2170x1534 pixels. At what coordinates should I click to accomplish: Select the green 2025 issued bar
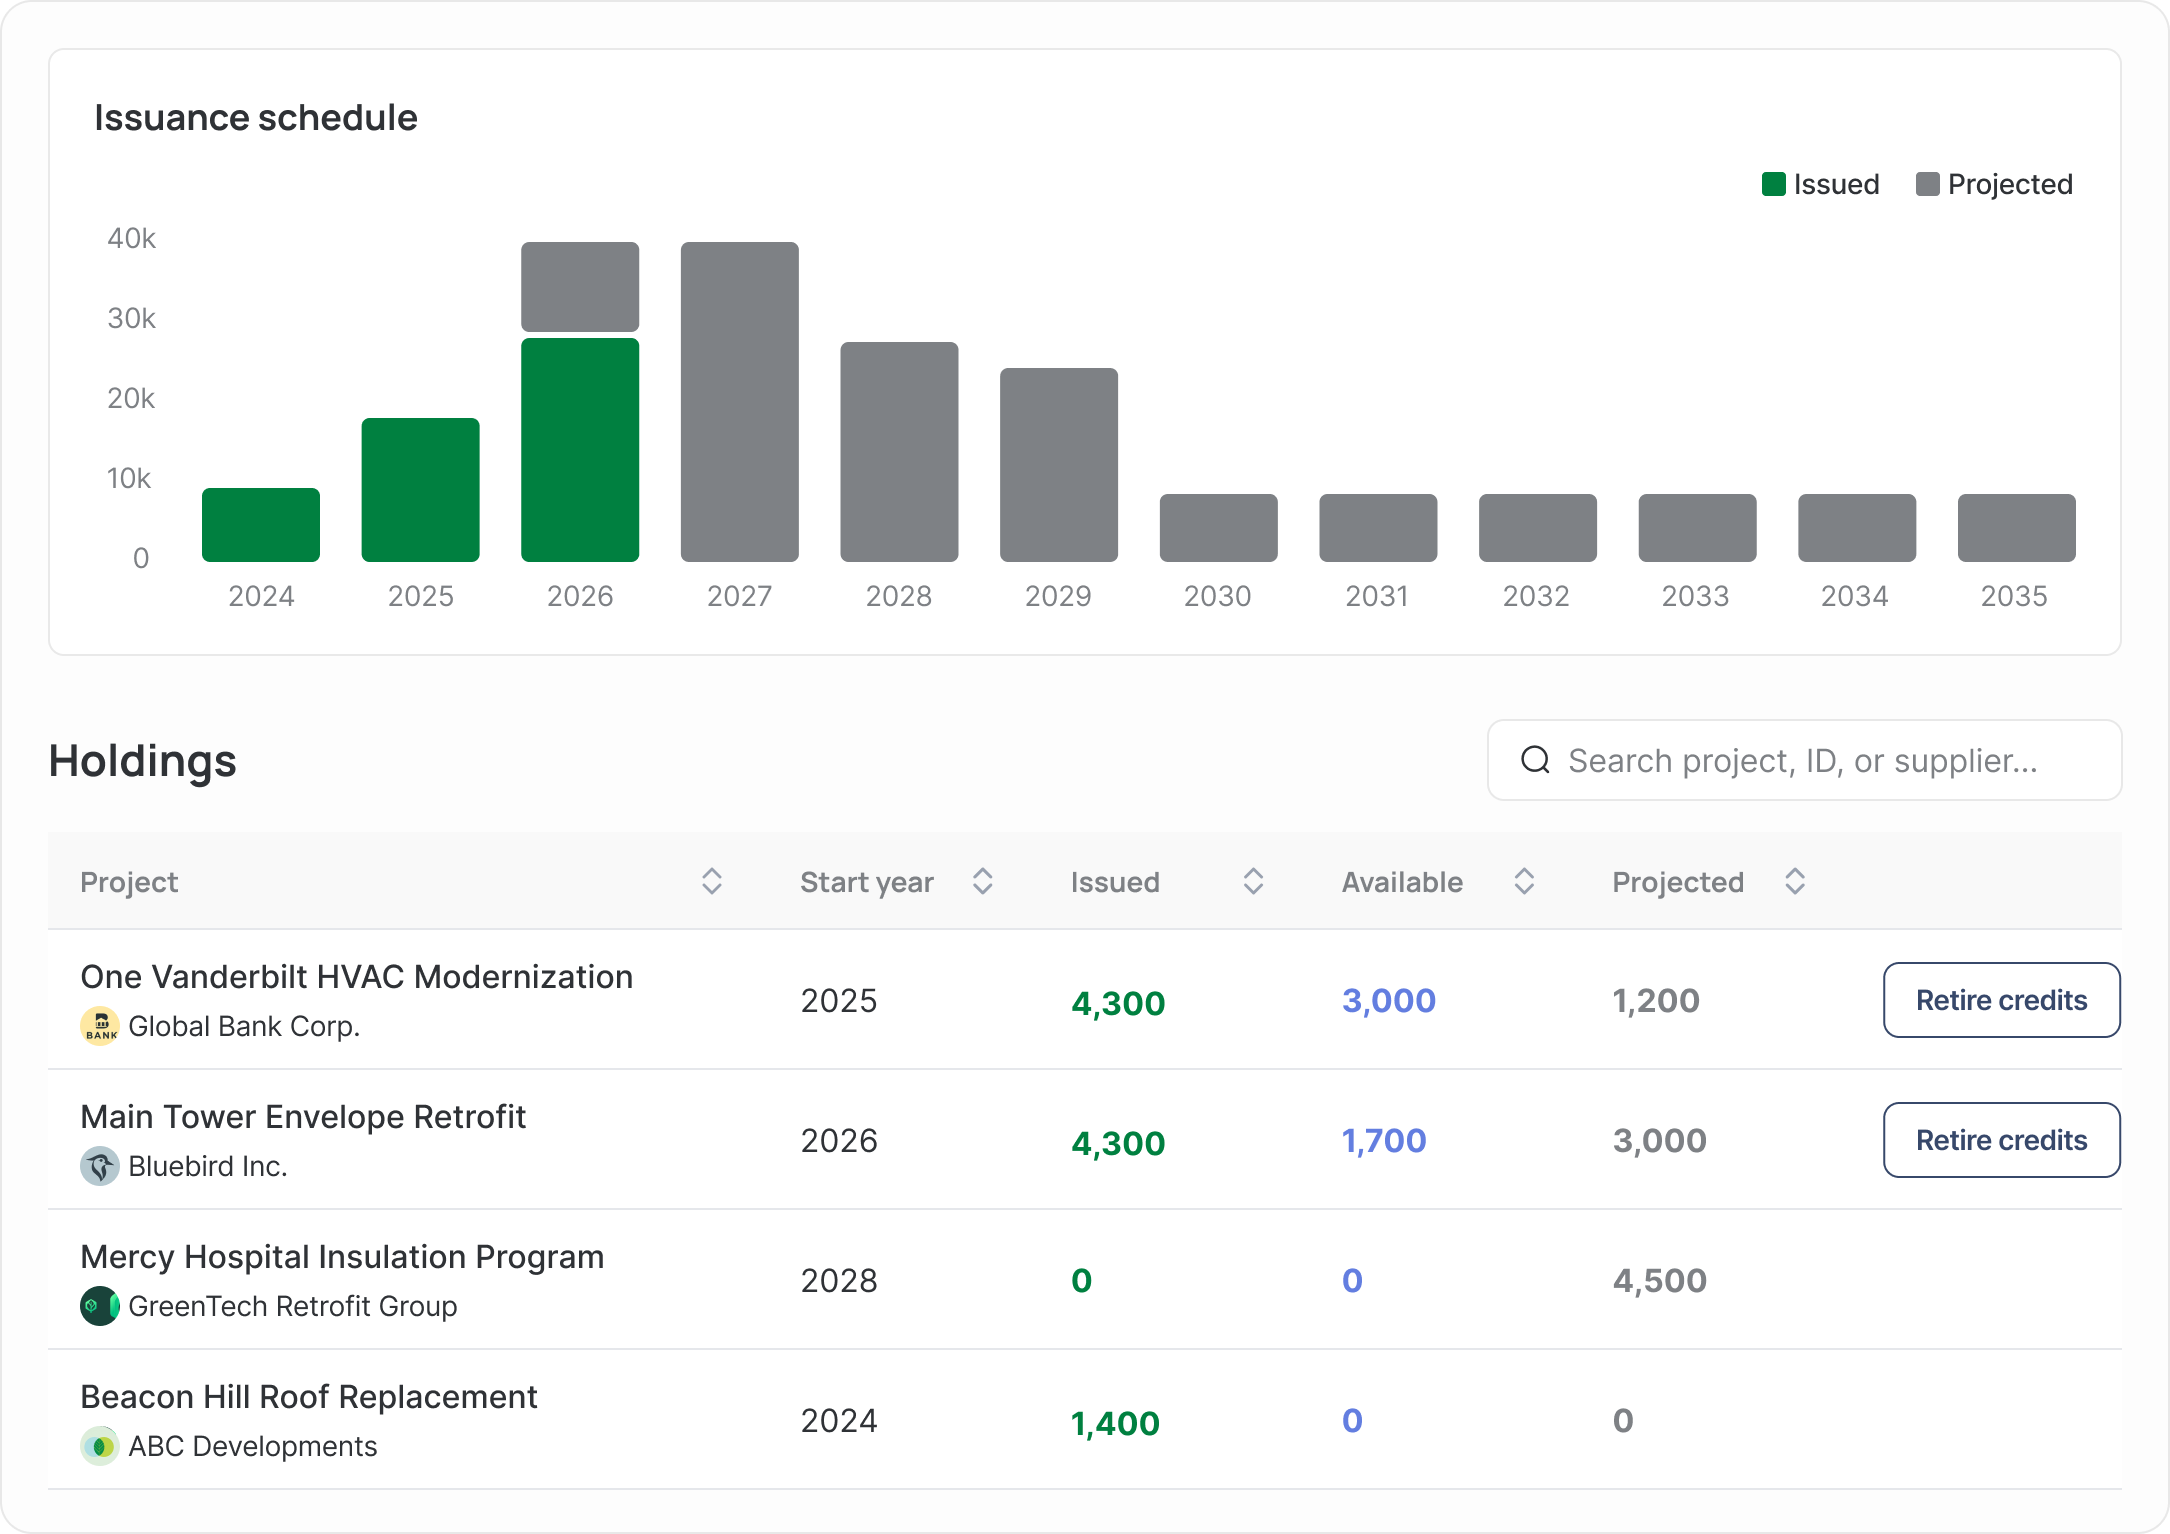tap(420, 490)
